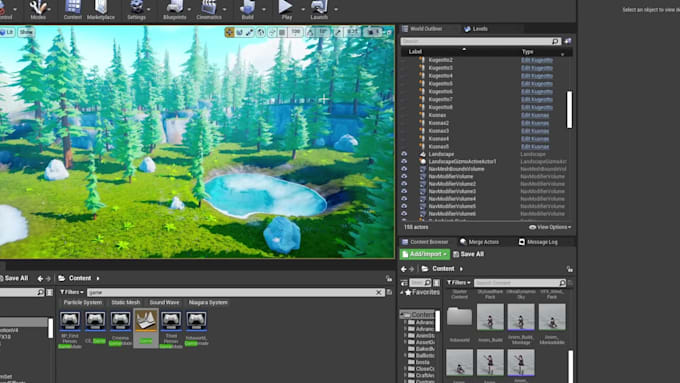This screenshot has width=680, height=383.
Task: Select the rotate gizmo tool in viewport
Action: pos(239,32)
